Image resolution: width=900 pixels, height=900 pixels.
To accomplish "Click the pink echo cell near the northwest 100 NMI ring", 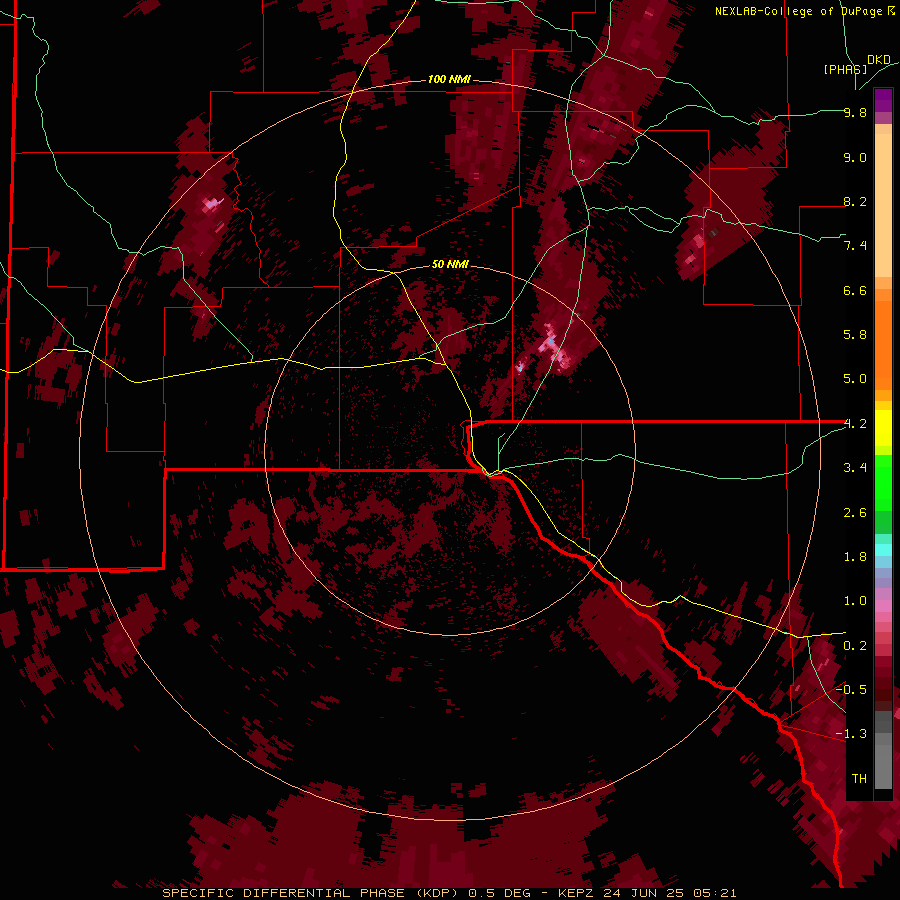I will click(x=212, y=204).
